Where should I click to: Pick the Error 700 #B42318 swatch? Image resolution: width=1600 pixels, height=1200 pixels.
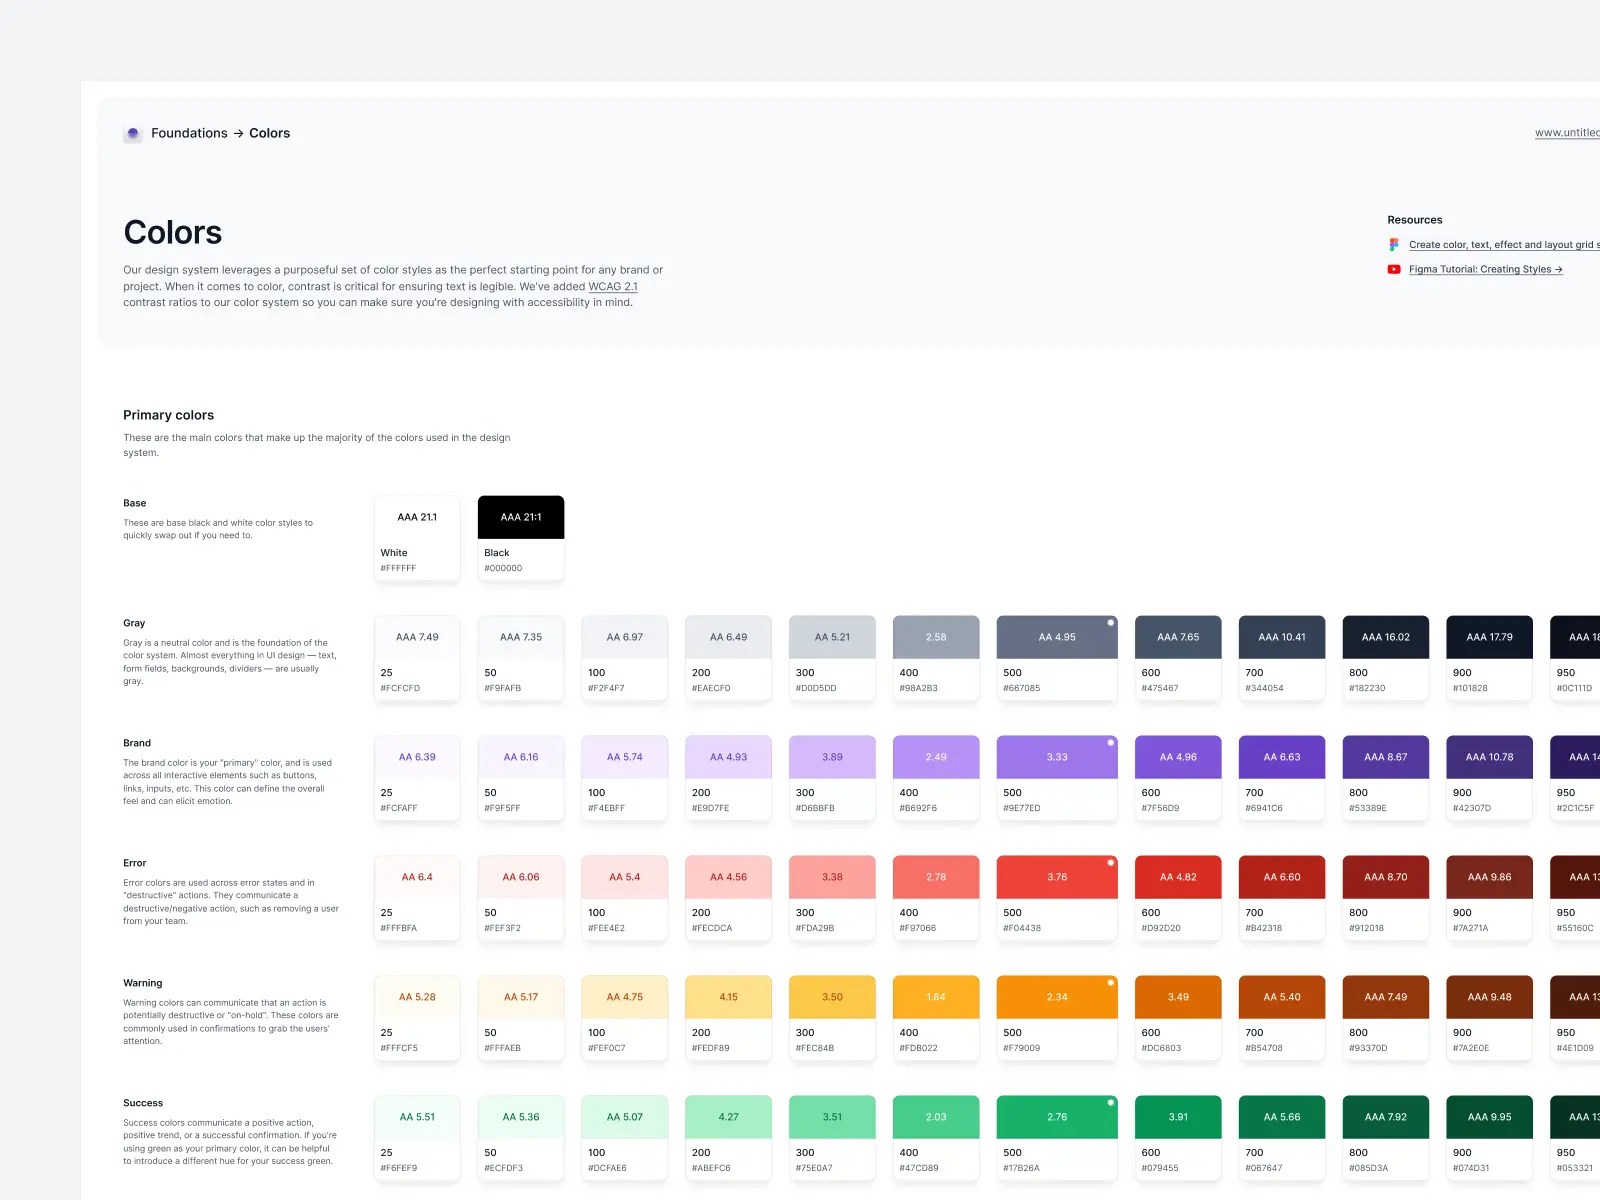(1282, 898)
